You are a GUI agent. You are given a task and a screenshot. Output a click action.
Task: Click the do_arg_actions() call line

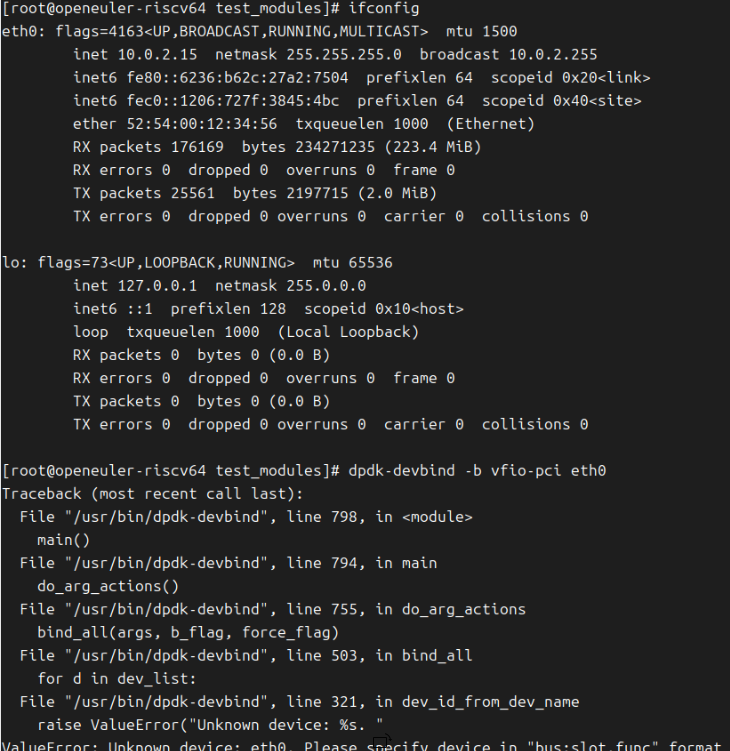(108, 586)
